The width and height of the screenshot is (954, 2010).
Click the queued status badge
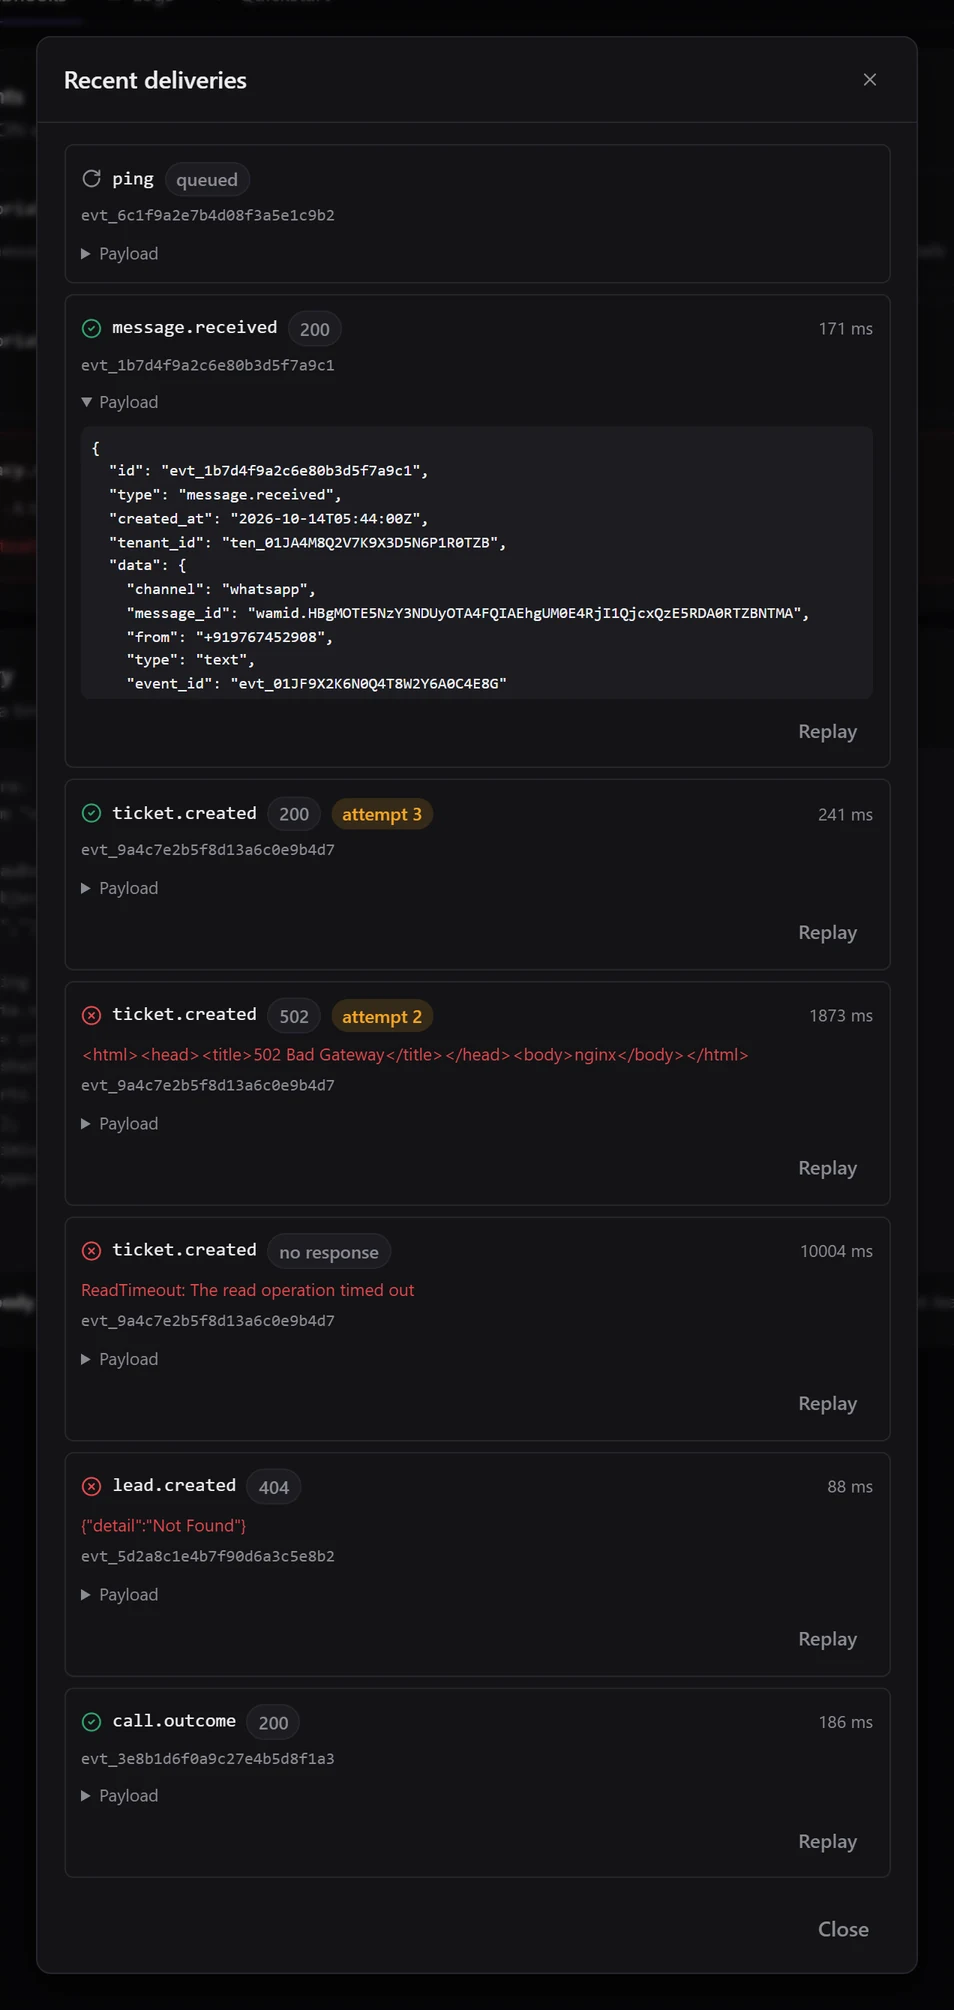click(207, 180)
